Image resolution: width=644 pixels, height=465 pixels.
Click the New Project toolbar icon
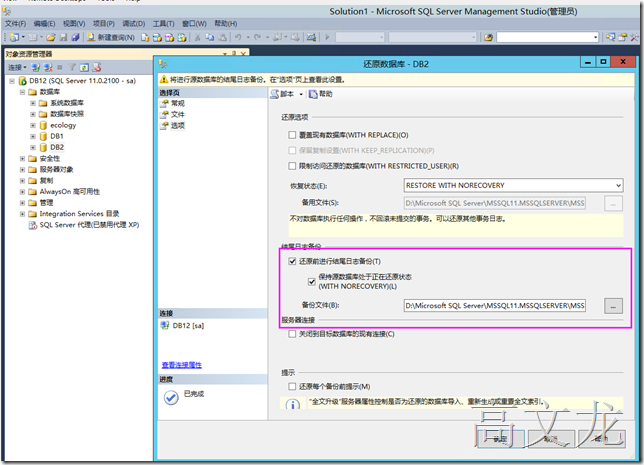(14, 37)
